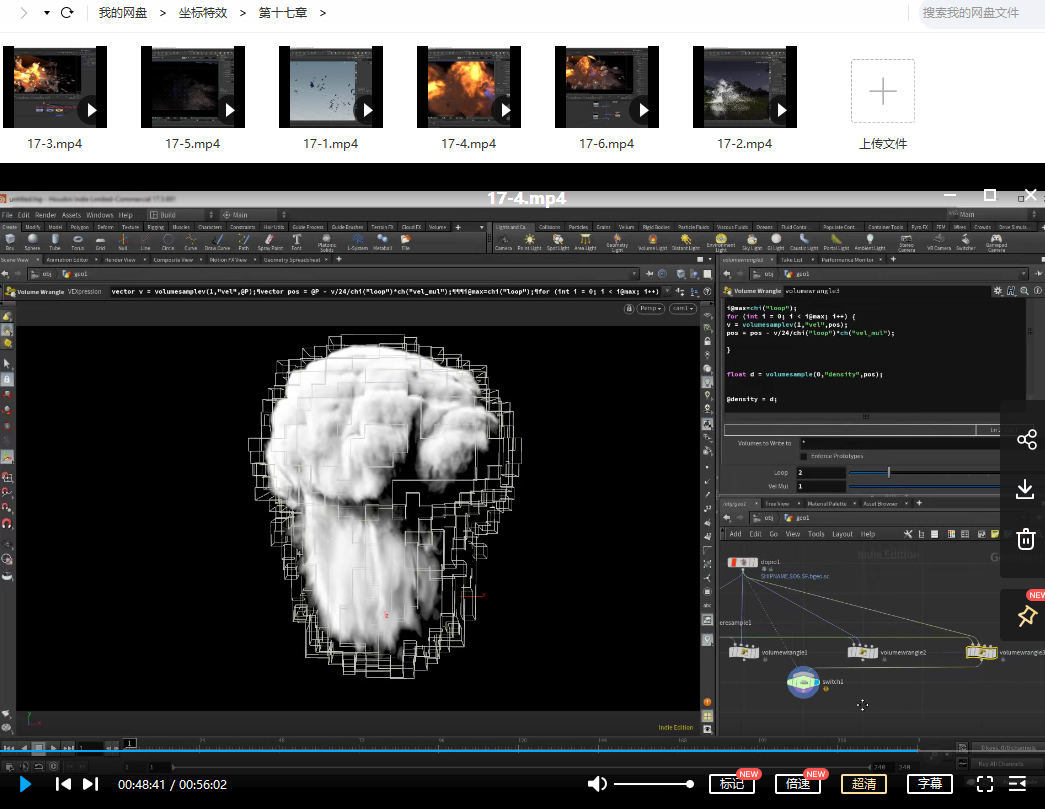
Task: Mute the video with the speaker icon
Action: click(x=597, y=784)
